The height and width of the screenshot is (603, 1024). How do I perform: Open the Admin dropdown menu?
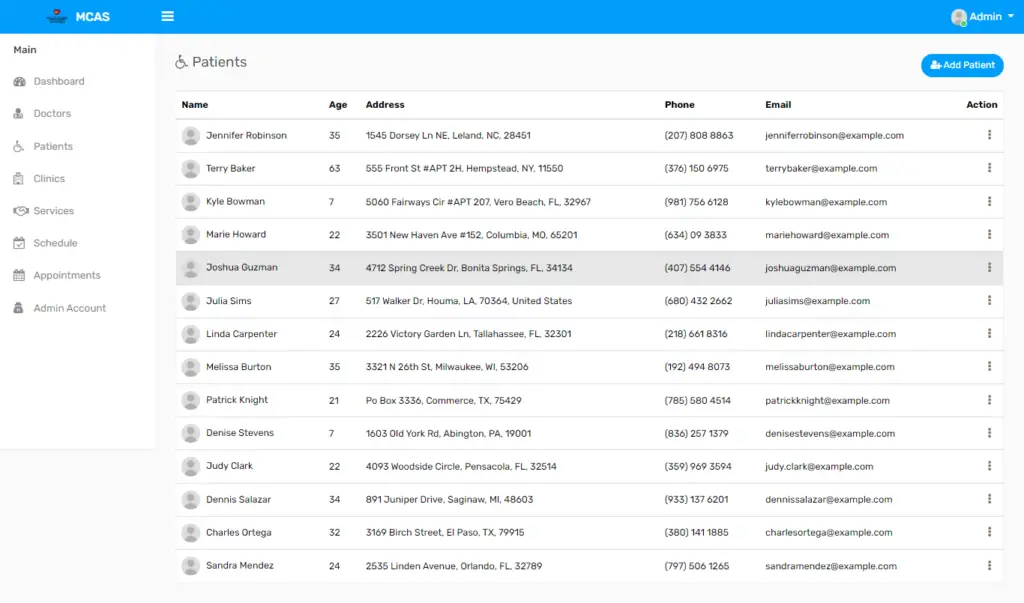click(984, 16)
